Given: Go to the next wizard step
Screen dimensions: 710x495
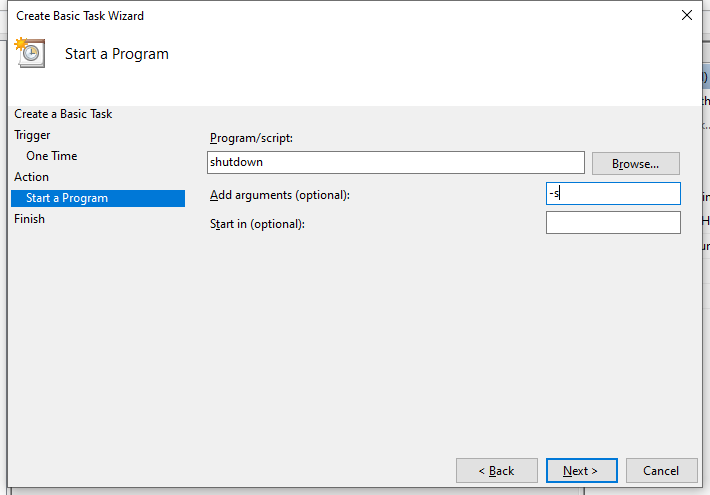Looking at the screenshot, I should point(581,471).
